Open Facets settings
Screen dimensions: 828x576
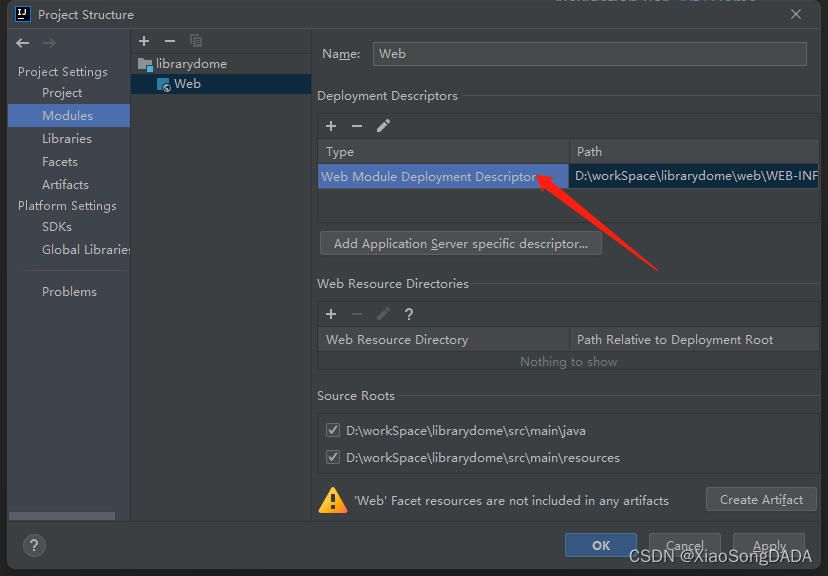coord(60,162)
